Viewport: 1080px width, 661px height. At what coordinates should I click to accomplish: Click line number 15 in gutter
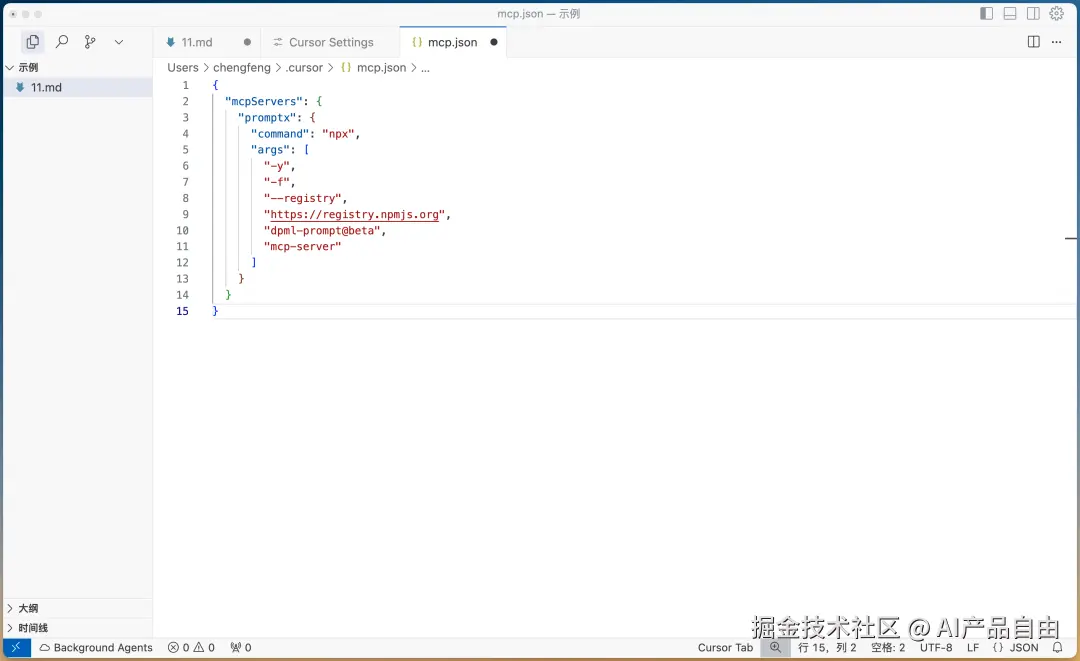[x=182, y=311]
